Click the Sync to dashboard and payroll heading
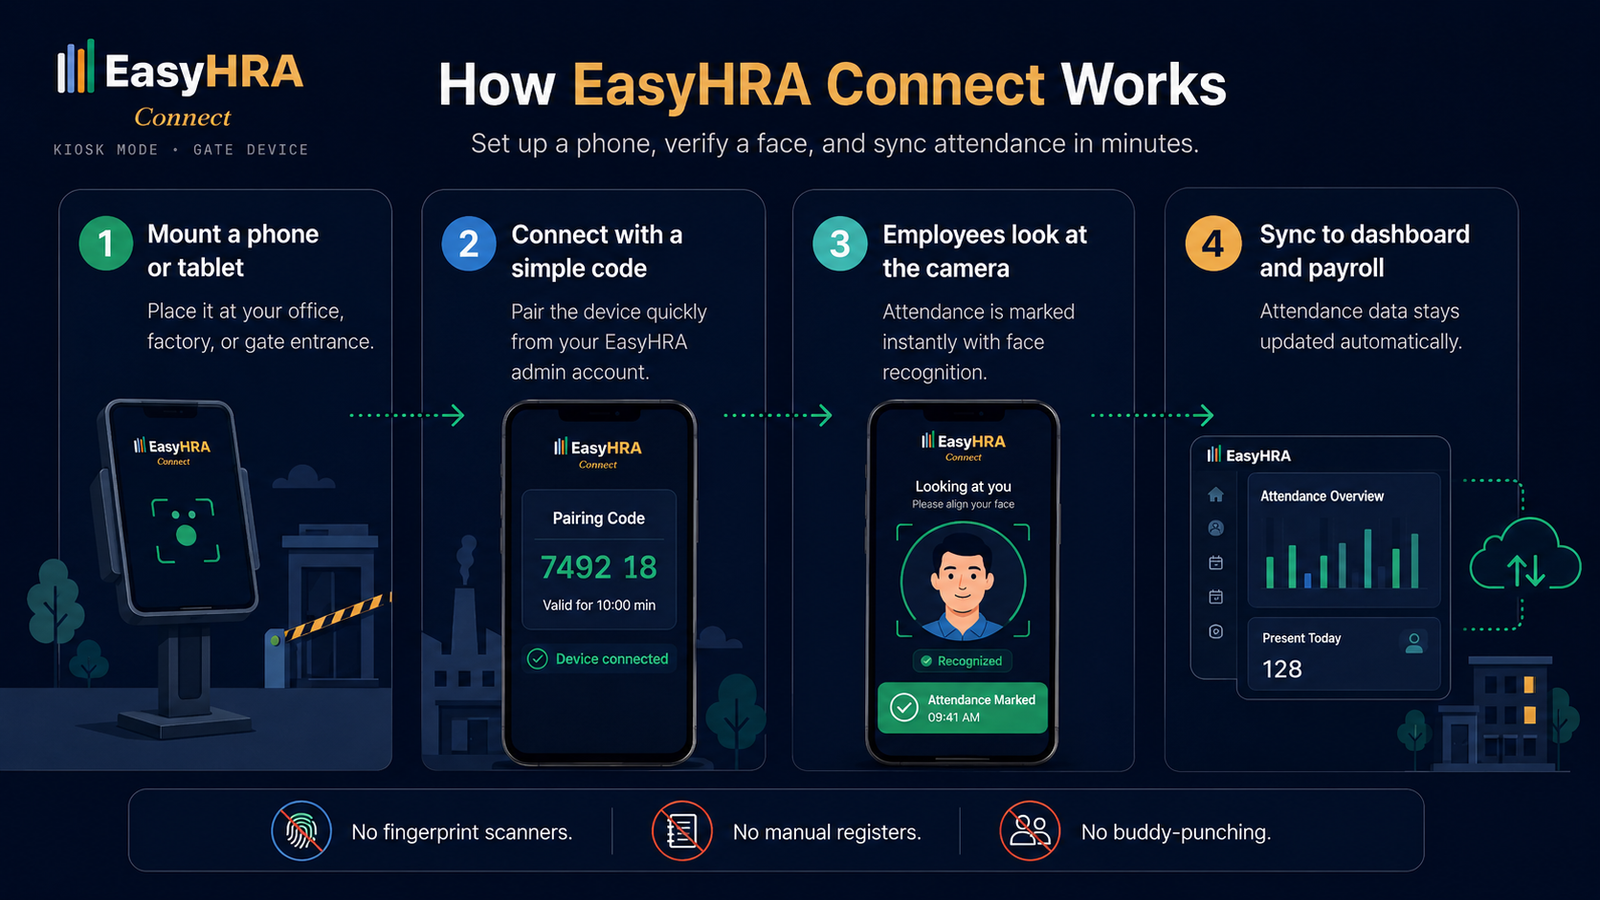Image resolution: width=1600 pixels, height=900 pixels. pyautogui.click(x=1364, y=250)
